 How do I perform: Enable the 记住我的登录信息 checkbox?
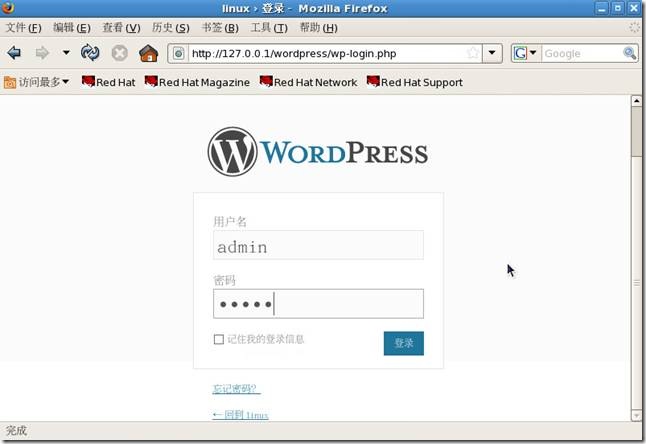219,339
